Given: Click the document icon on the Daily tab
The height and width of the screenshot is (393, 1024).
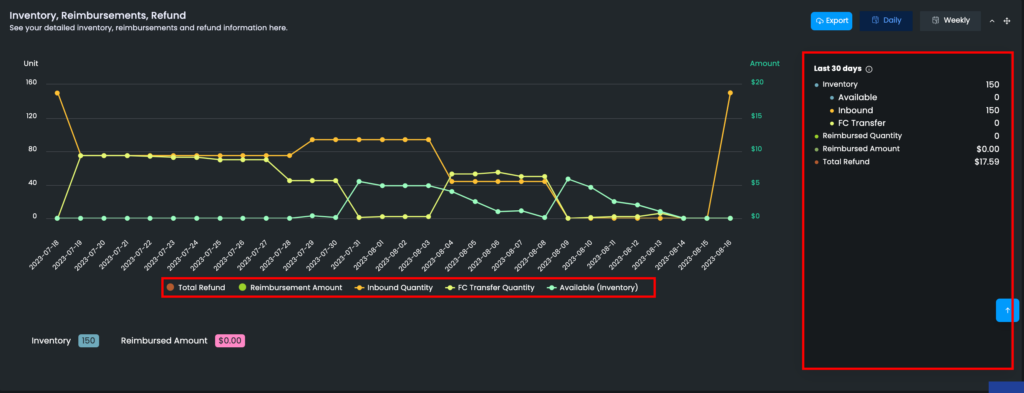Looking at the screenshot, I should pos(875,21).
